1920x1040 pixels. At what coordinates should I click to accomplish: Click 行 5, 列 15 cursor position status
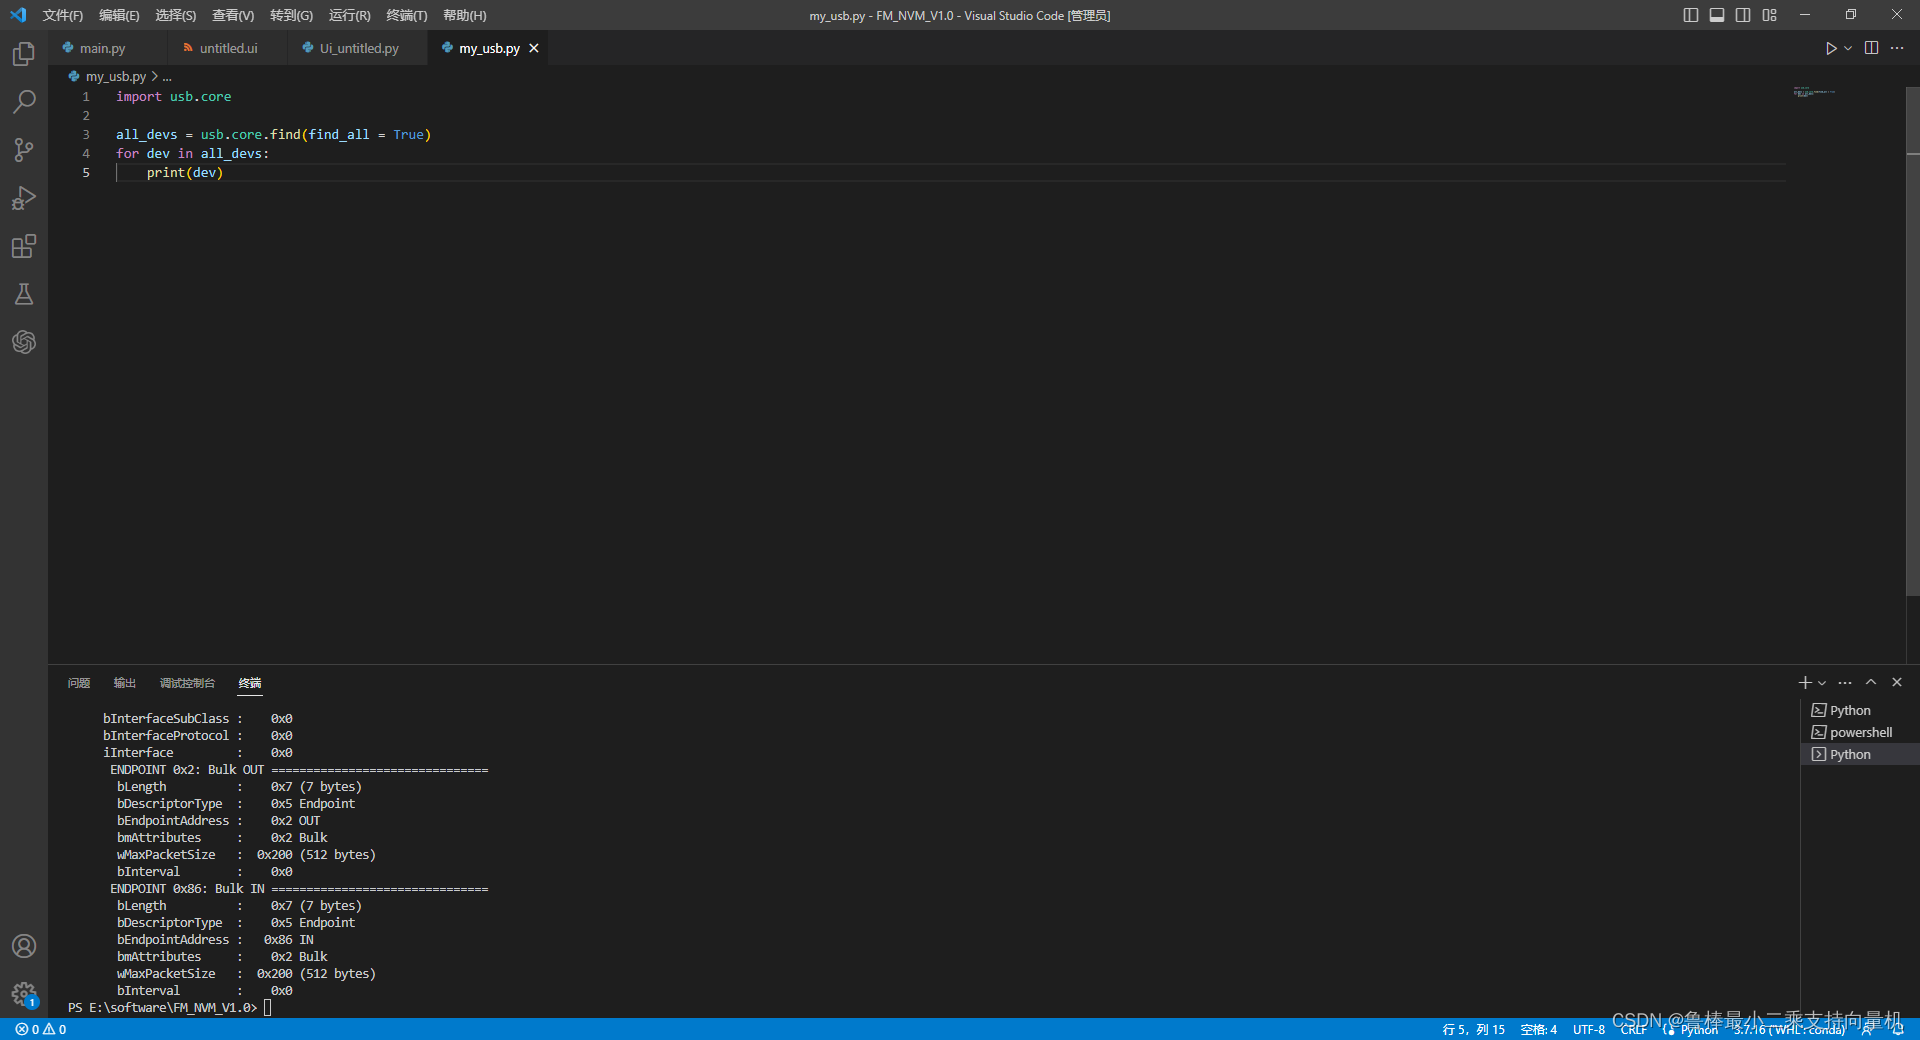(x=1473, y=1029)
